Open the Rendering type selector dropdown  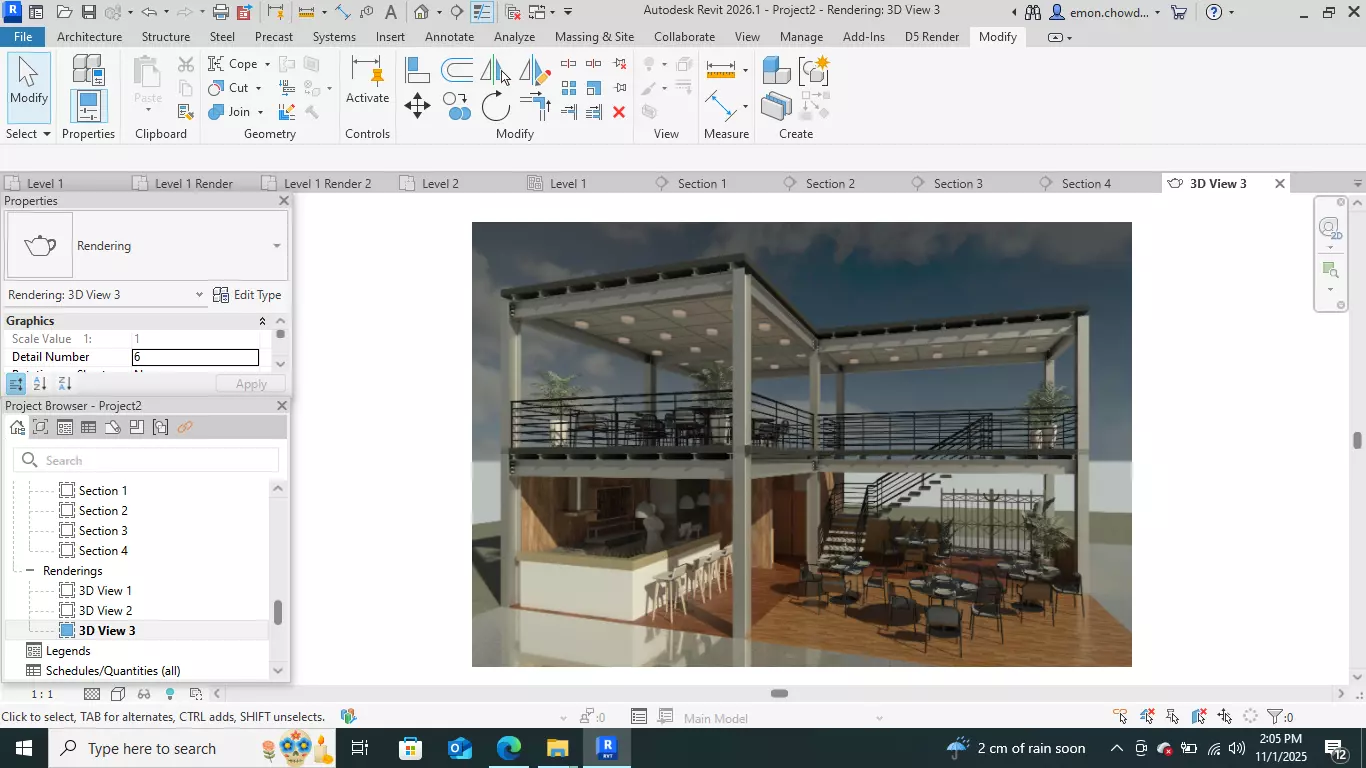point(277,246)
